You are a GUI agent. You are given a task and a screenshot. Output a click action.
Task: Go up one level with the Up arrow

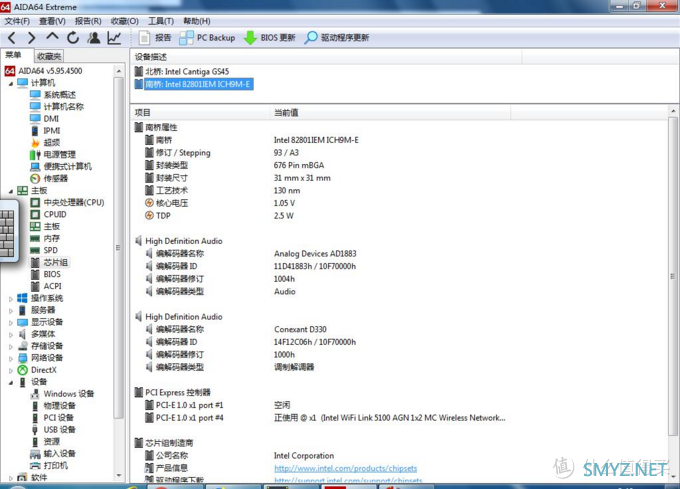tap(52, 37)
